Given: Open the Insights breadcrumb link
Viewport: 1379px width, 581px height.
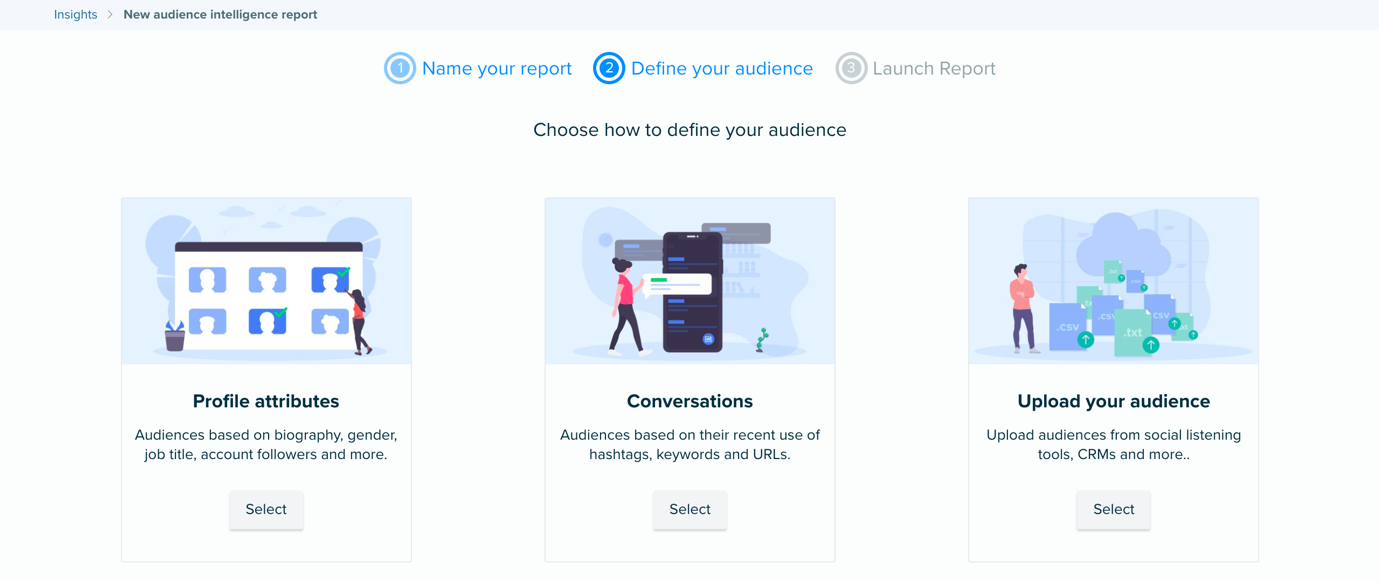Looking at the screenshot, I should click(x=75, y=15).
